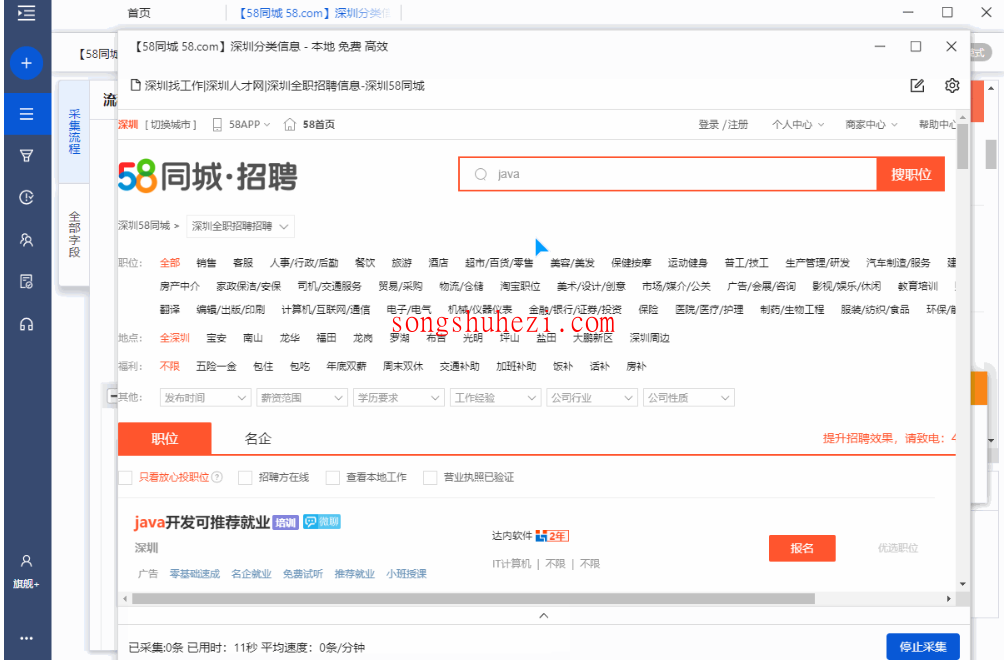Open the data document icon in sidebar

[26, 282]
